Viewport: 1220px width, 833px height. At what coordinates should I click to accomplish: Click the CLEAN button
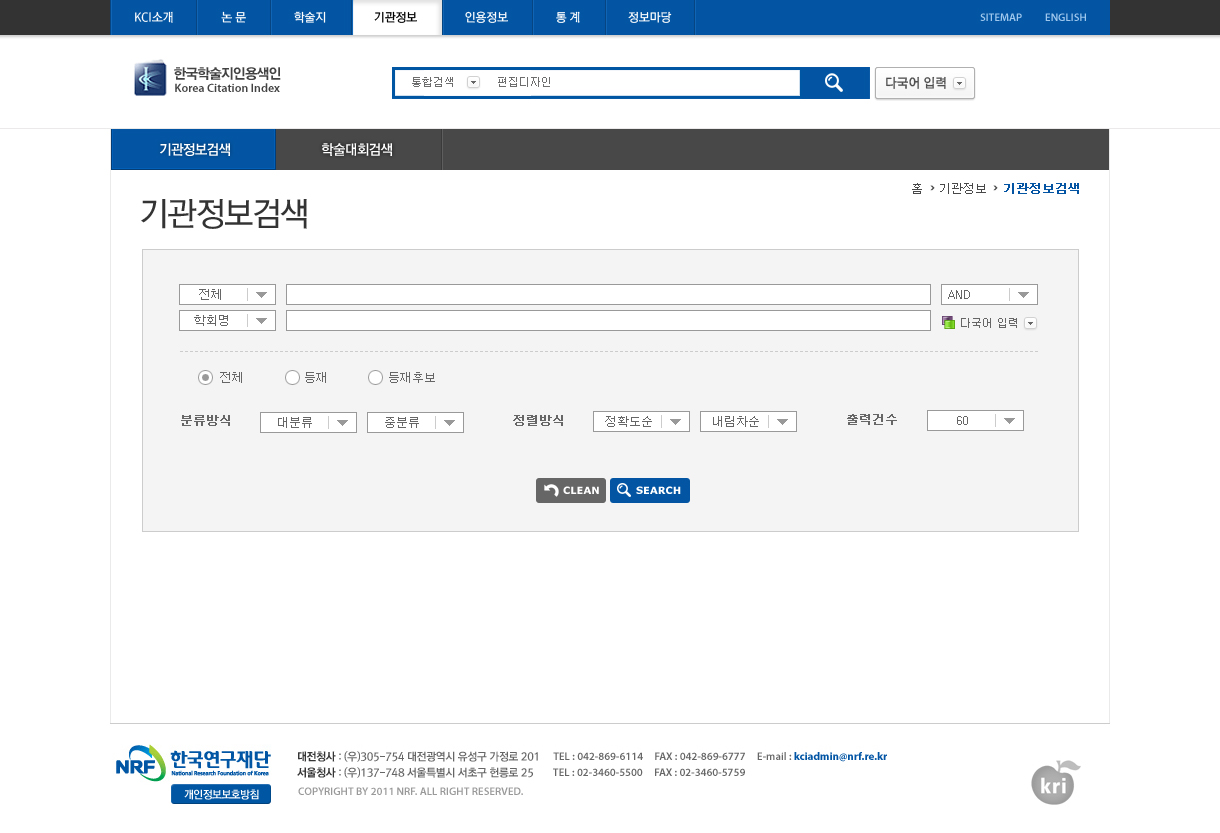[x=571, y=490]
